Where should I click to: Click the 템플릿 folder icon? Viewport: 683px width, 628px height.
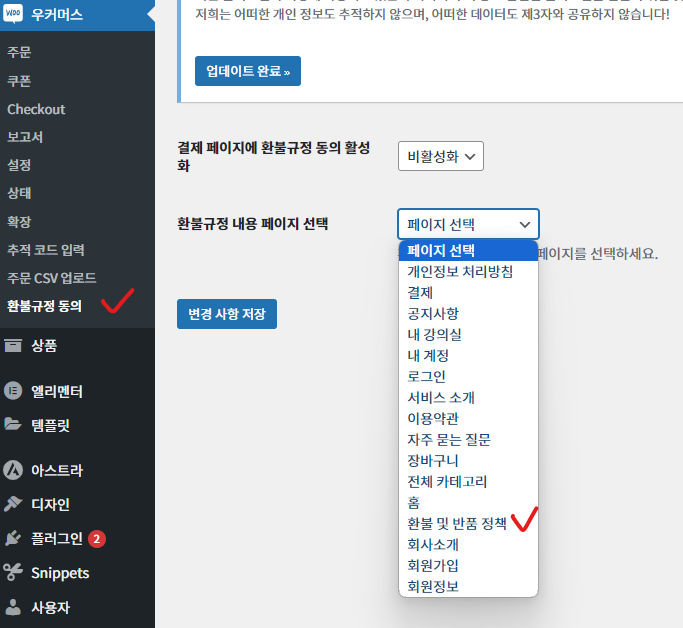[13, 424]
